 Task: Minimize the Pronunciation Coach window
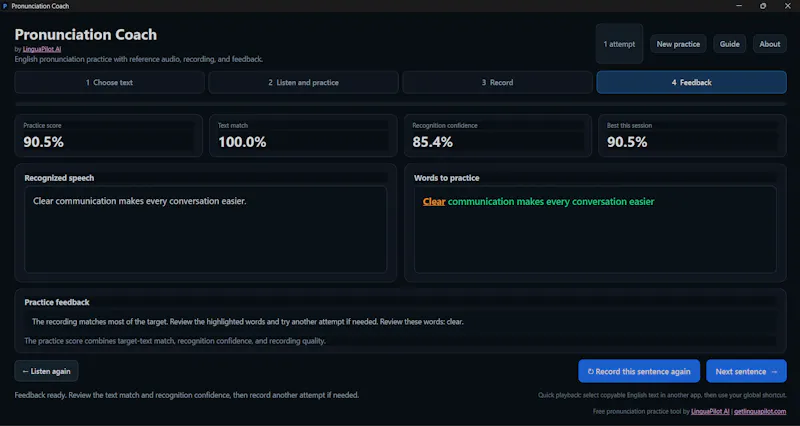tap(739, 6)
